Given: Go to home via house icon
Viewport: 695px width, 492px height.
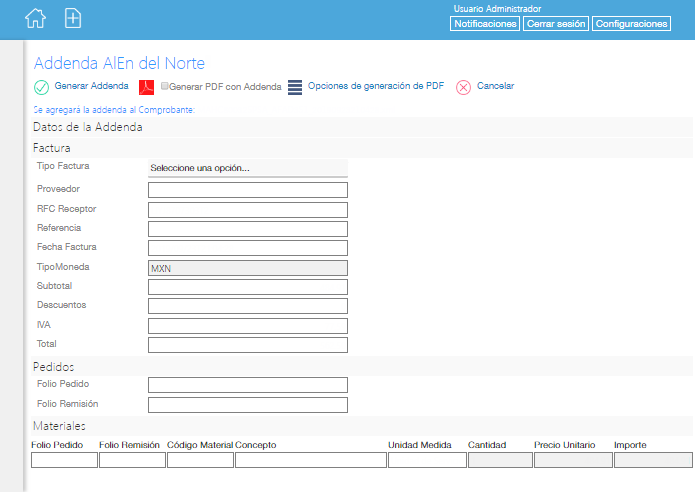Looking at the screenshot, I should [35, 19].
